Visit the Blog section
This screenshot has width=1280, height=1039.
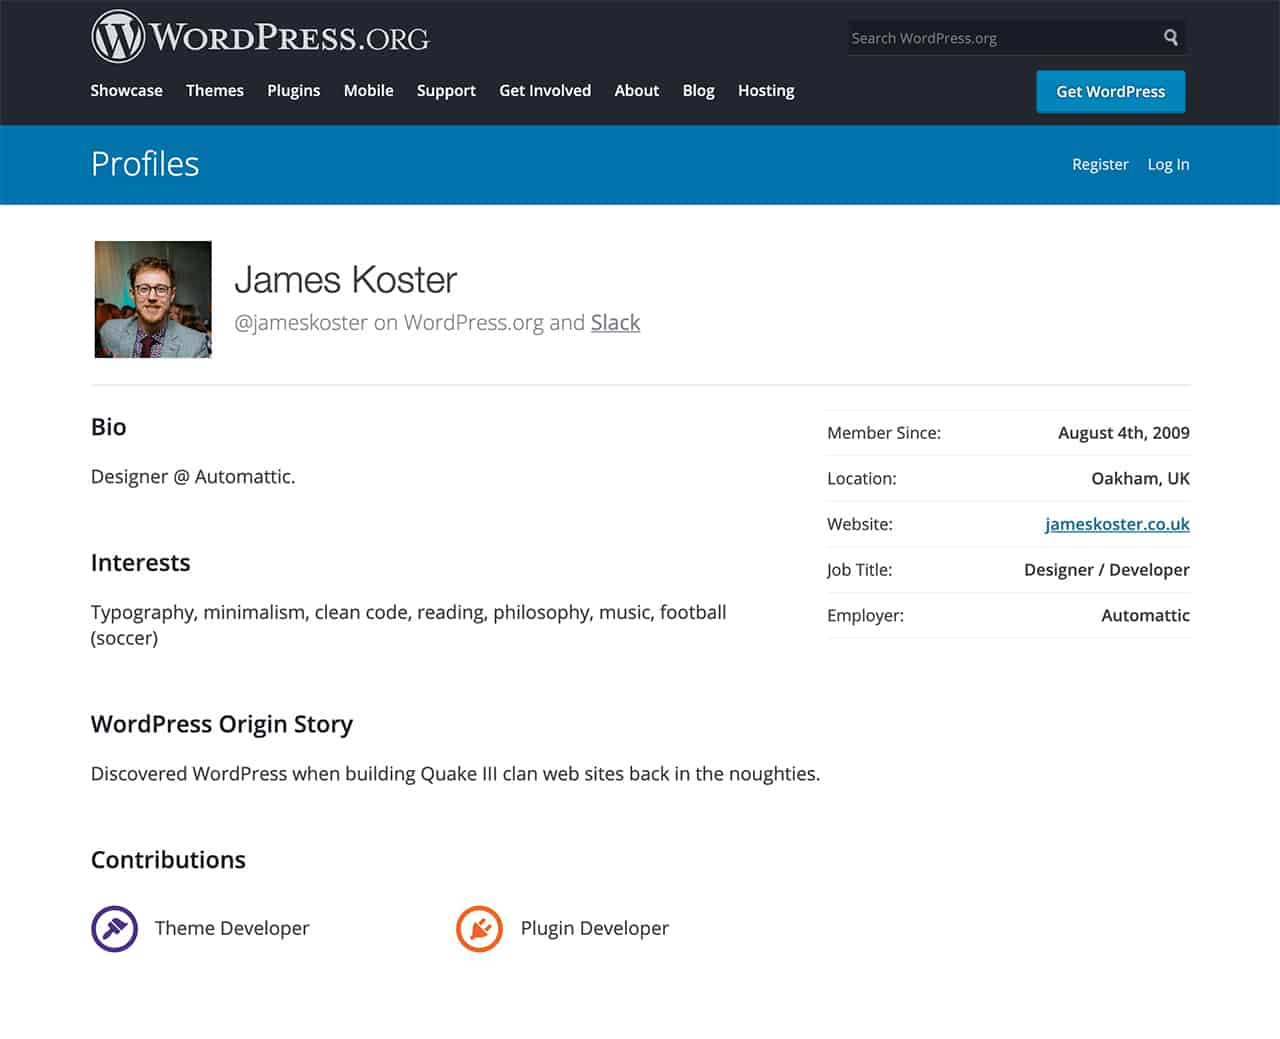click(699, 90)
